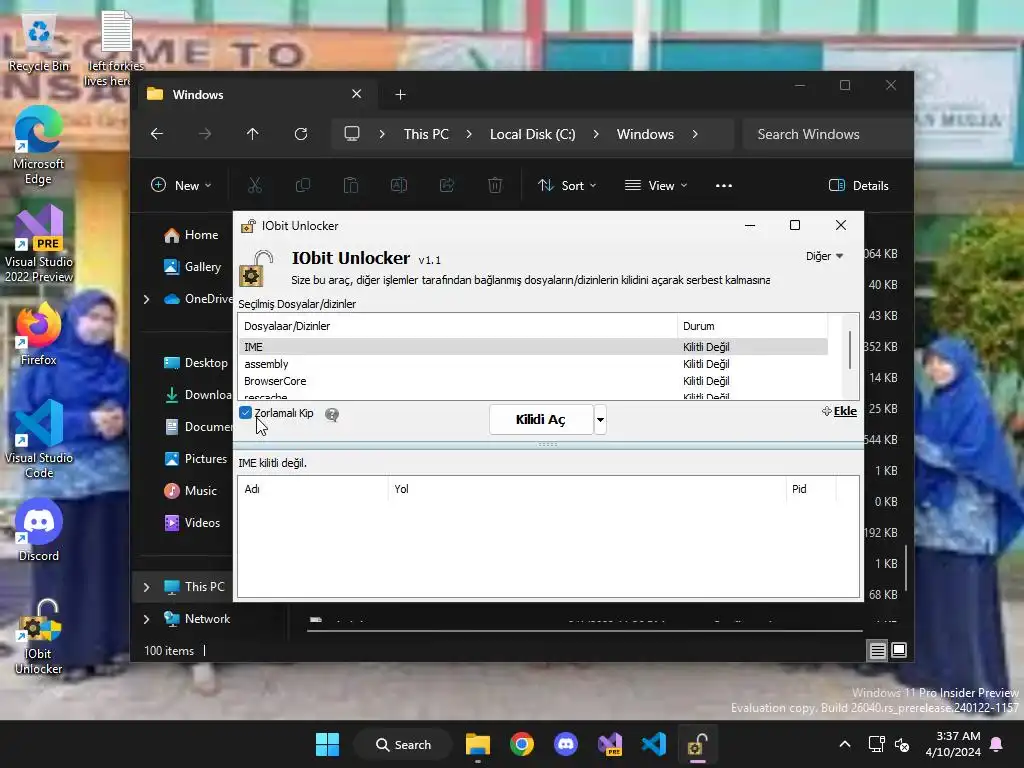The height and width of the screenshot is (768, 1024).
Task: Switch Explorer to large thumbnails view button
Action: (x=899, y=650)
